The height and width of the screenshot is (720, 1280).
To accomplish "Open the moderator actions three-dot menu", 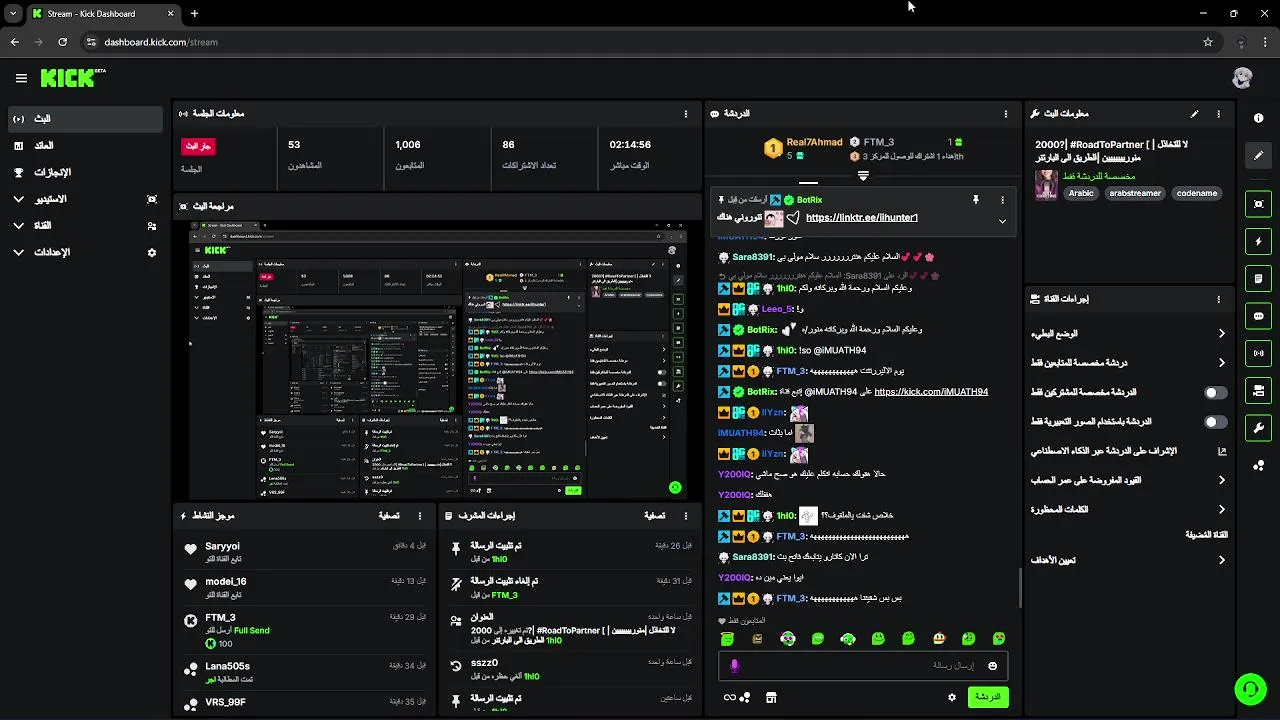I will click(x=686, y=516).
